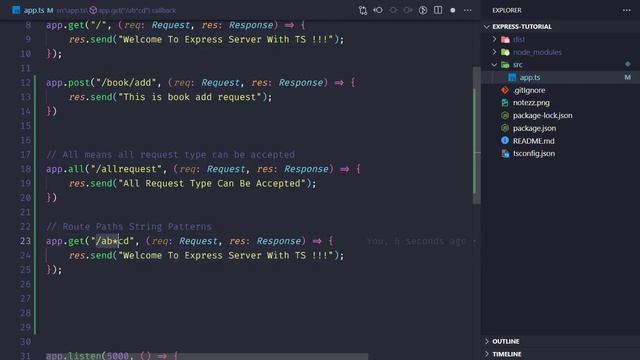
Task: Open the .gitignore file
Action: point(529,90)
